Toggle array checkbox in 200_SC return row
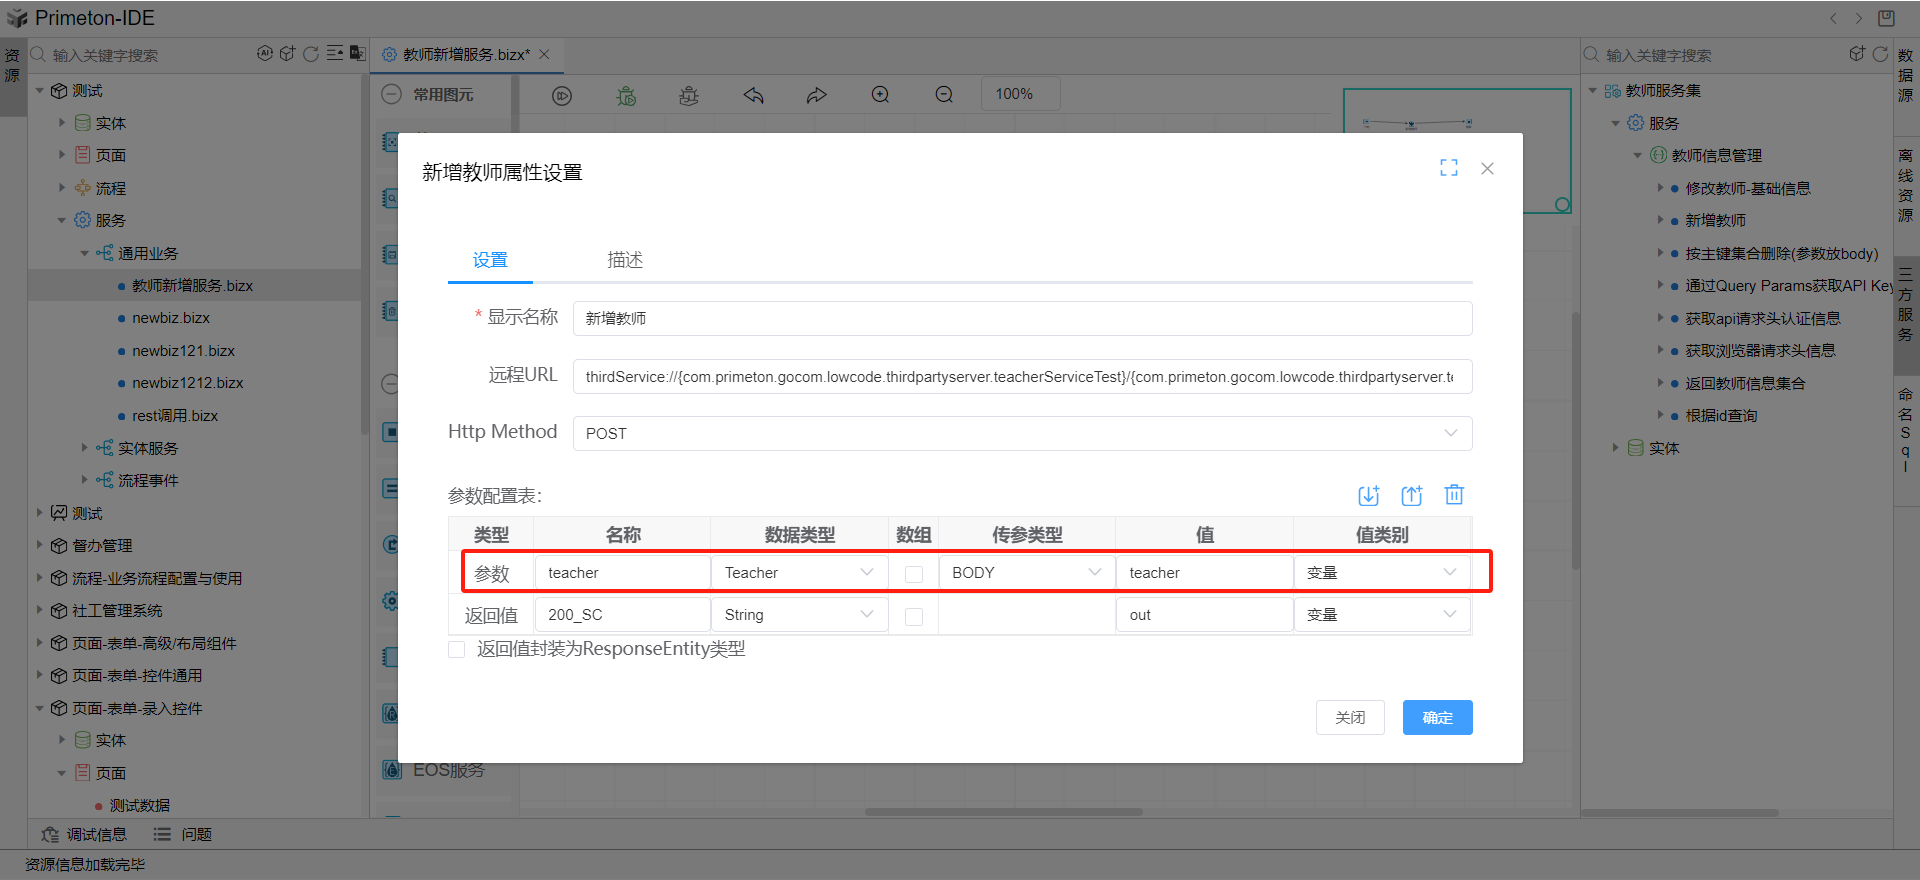 pyautogui.click(x=913, y=616)
